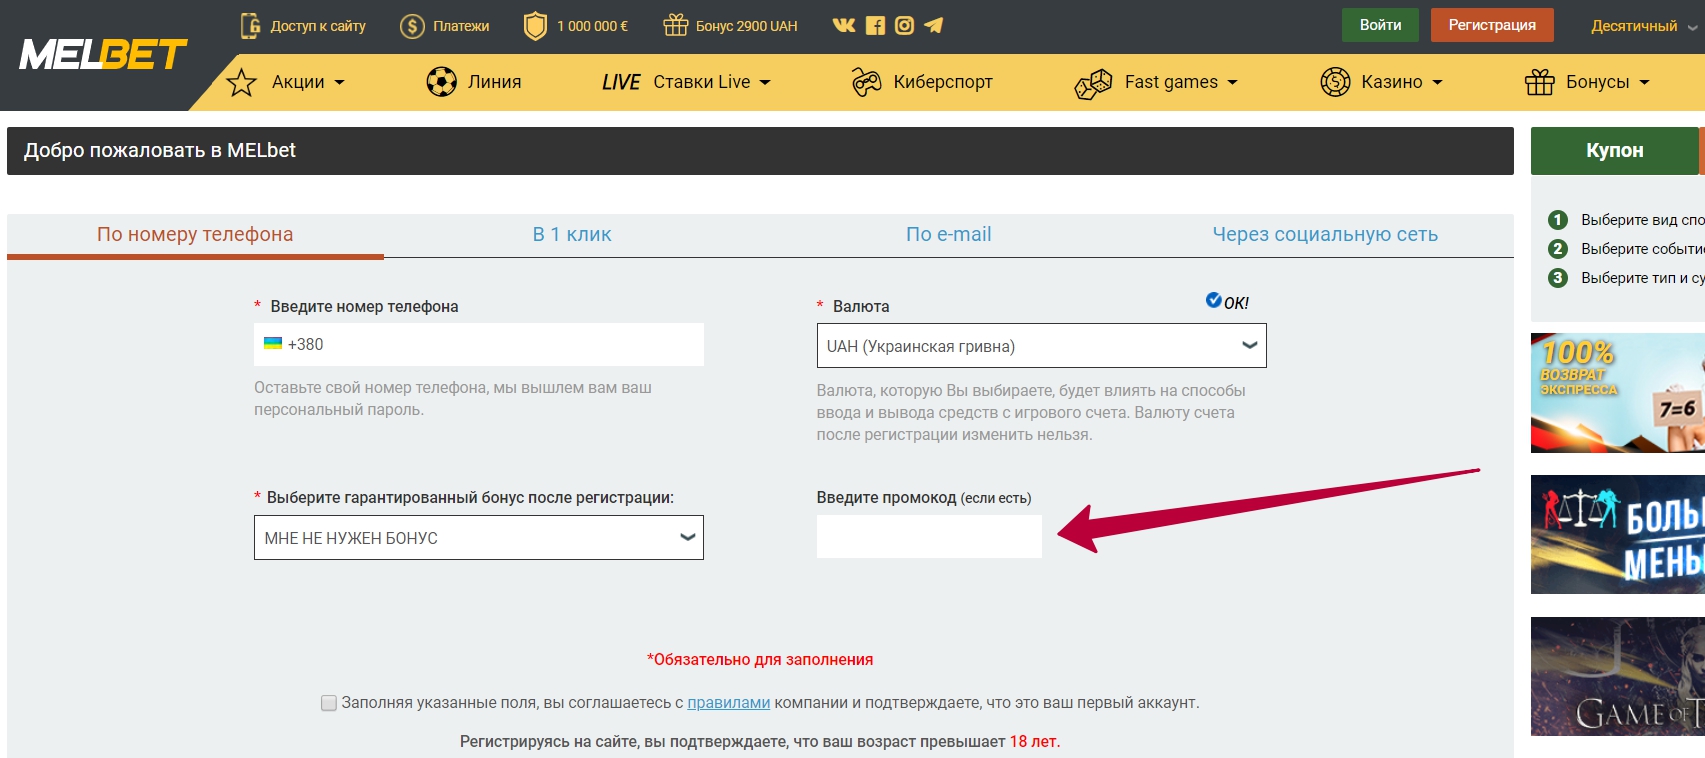Focus the promo code input field
The width and height of the screenshot is (1705, 758).
click(929, 536)
